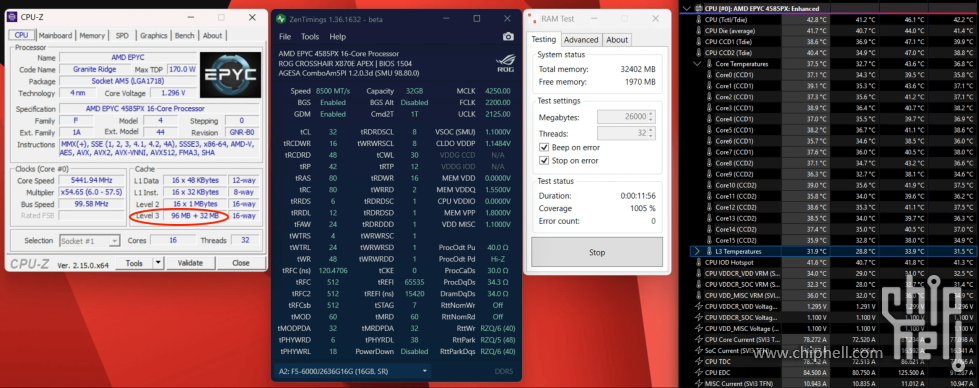Open the SPD tab in CPU-Z
979x388 pixels.
pos(122,36)
